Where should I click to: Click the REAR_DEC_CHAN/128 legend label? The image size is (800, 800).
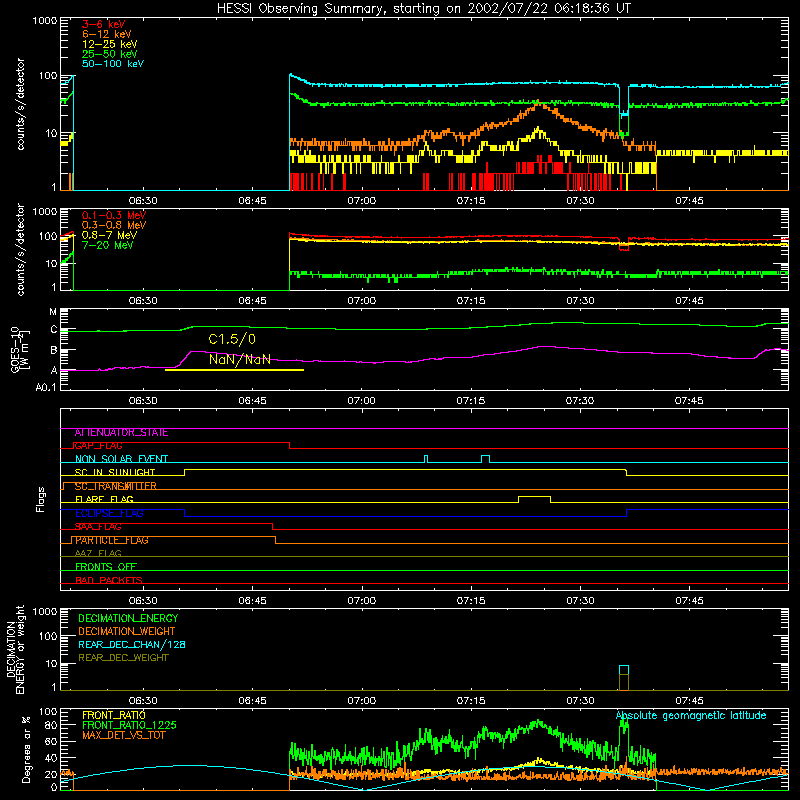click(132, 645)
